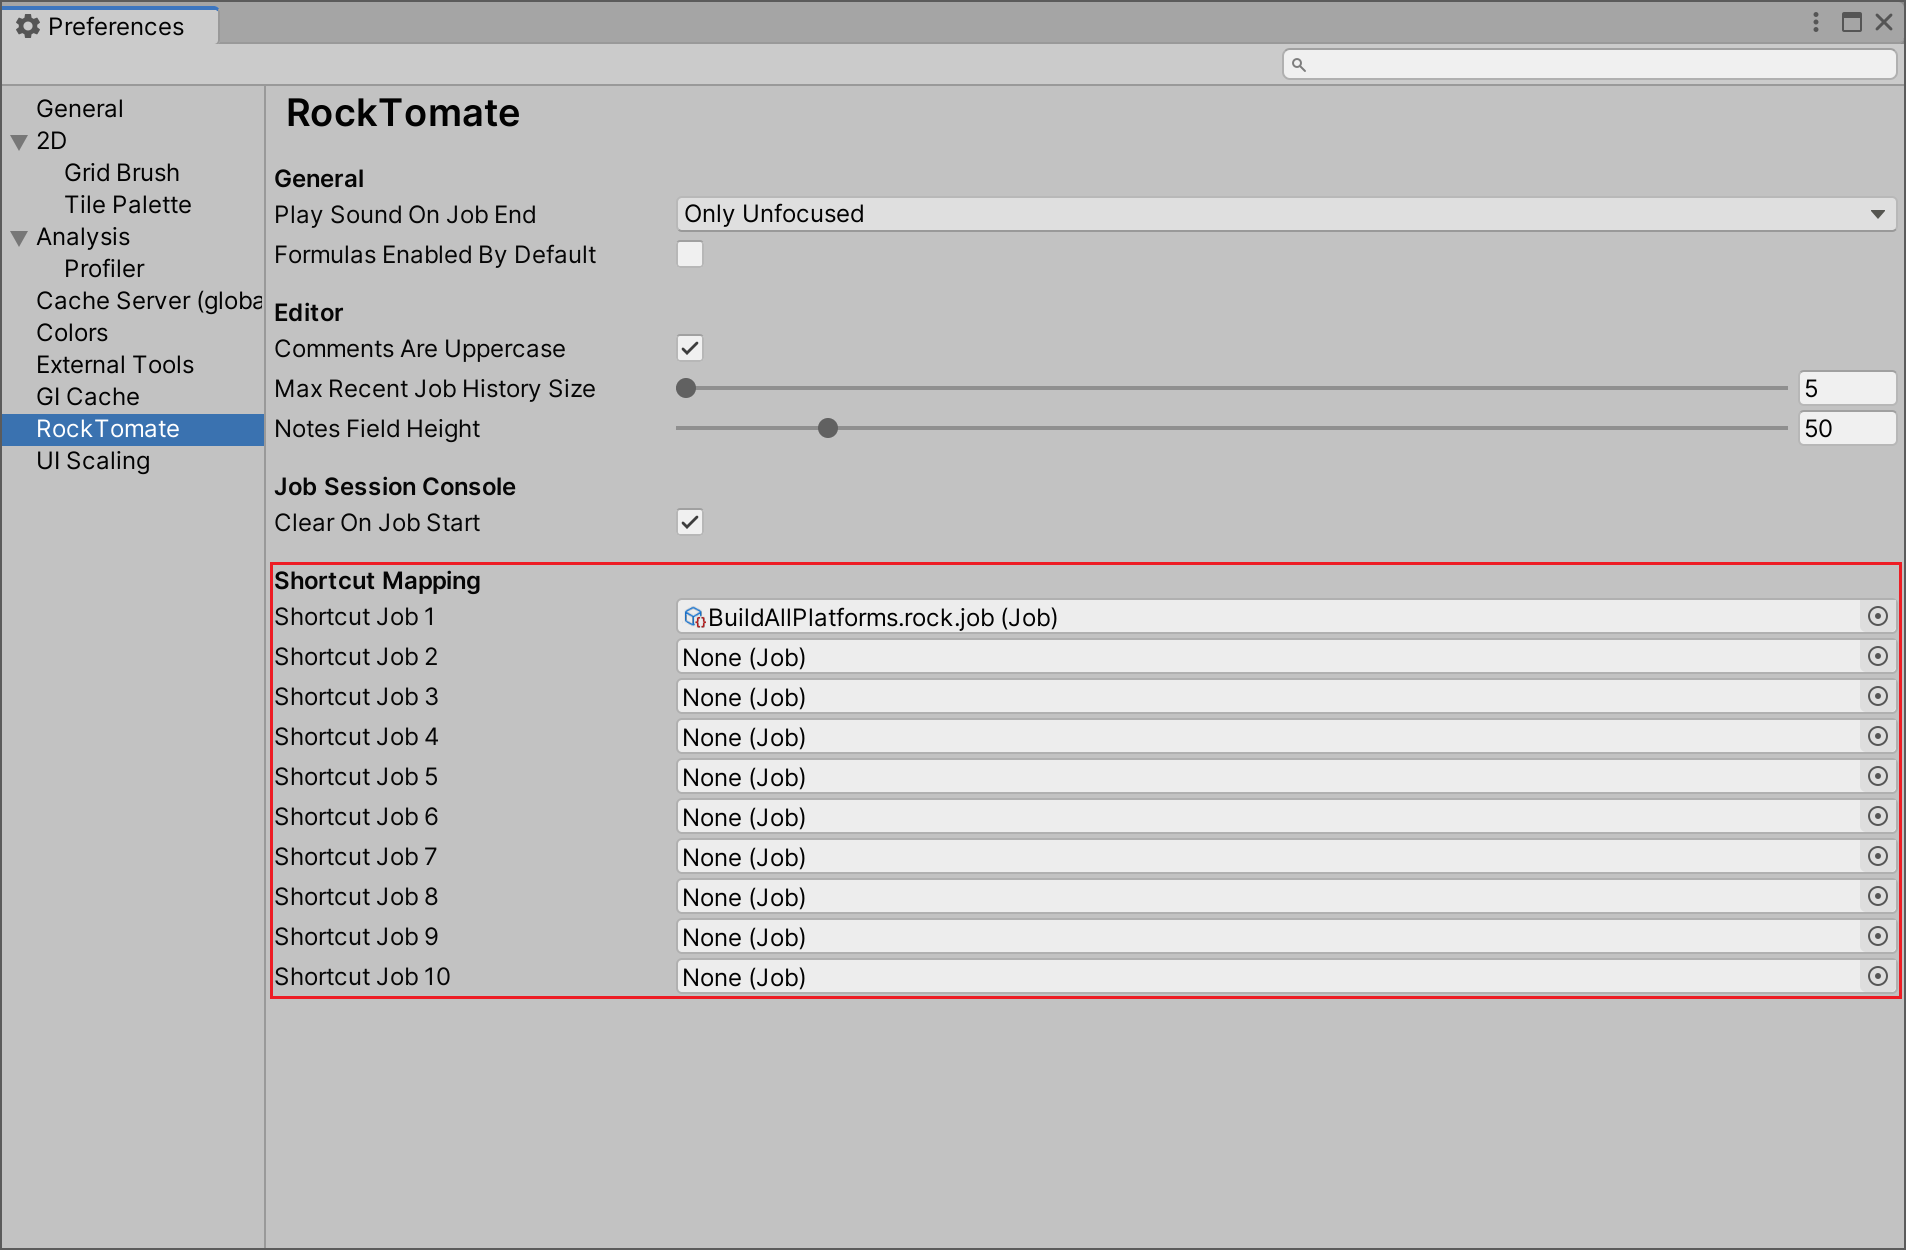
Task: Open object picker for Shortcut Job 6
Action: click(1877, 816)
